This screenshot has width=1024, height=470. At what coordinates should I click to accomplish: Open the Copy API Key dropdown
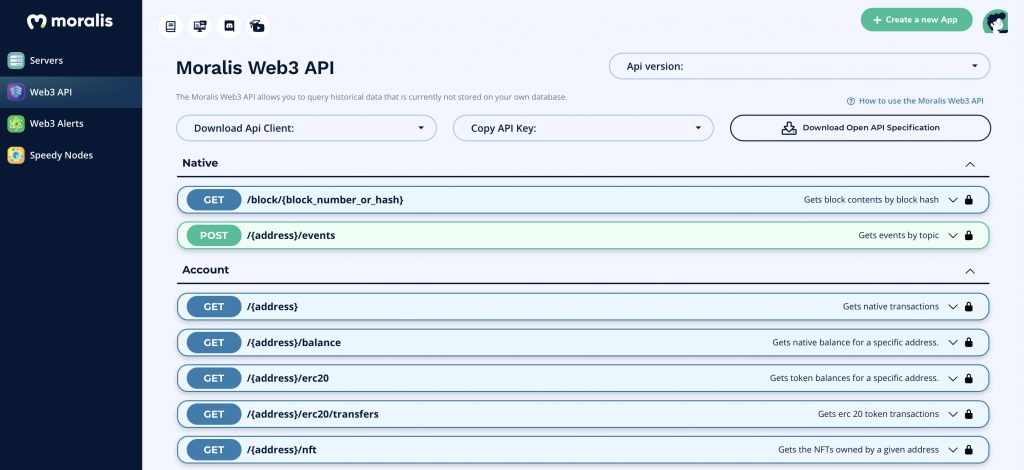(583, 128)
